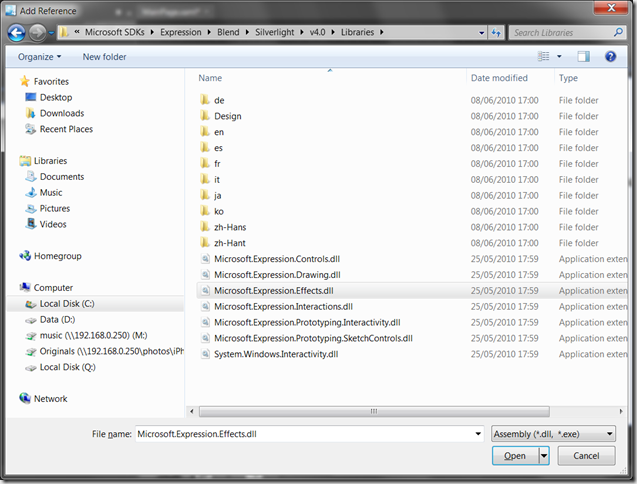Viewport: 637px width, 484px height.
Task: Click the Back navigation arrow button
Action: [16, 33]
